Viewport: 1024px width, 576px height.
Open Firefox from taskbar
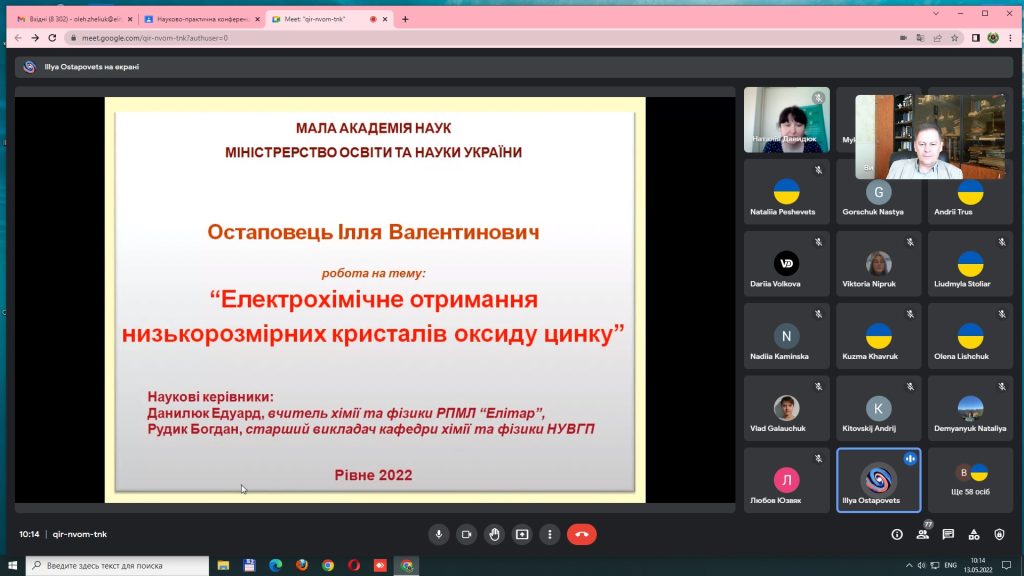point(302,565)
